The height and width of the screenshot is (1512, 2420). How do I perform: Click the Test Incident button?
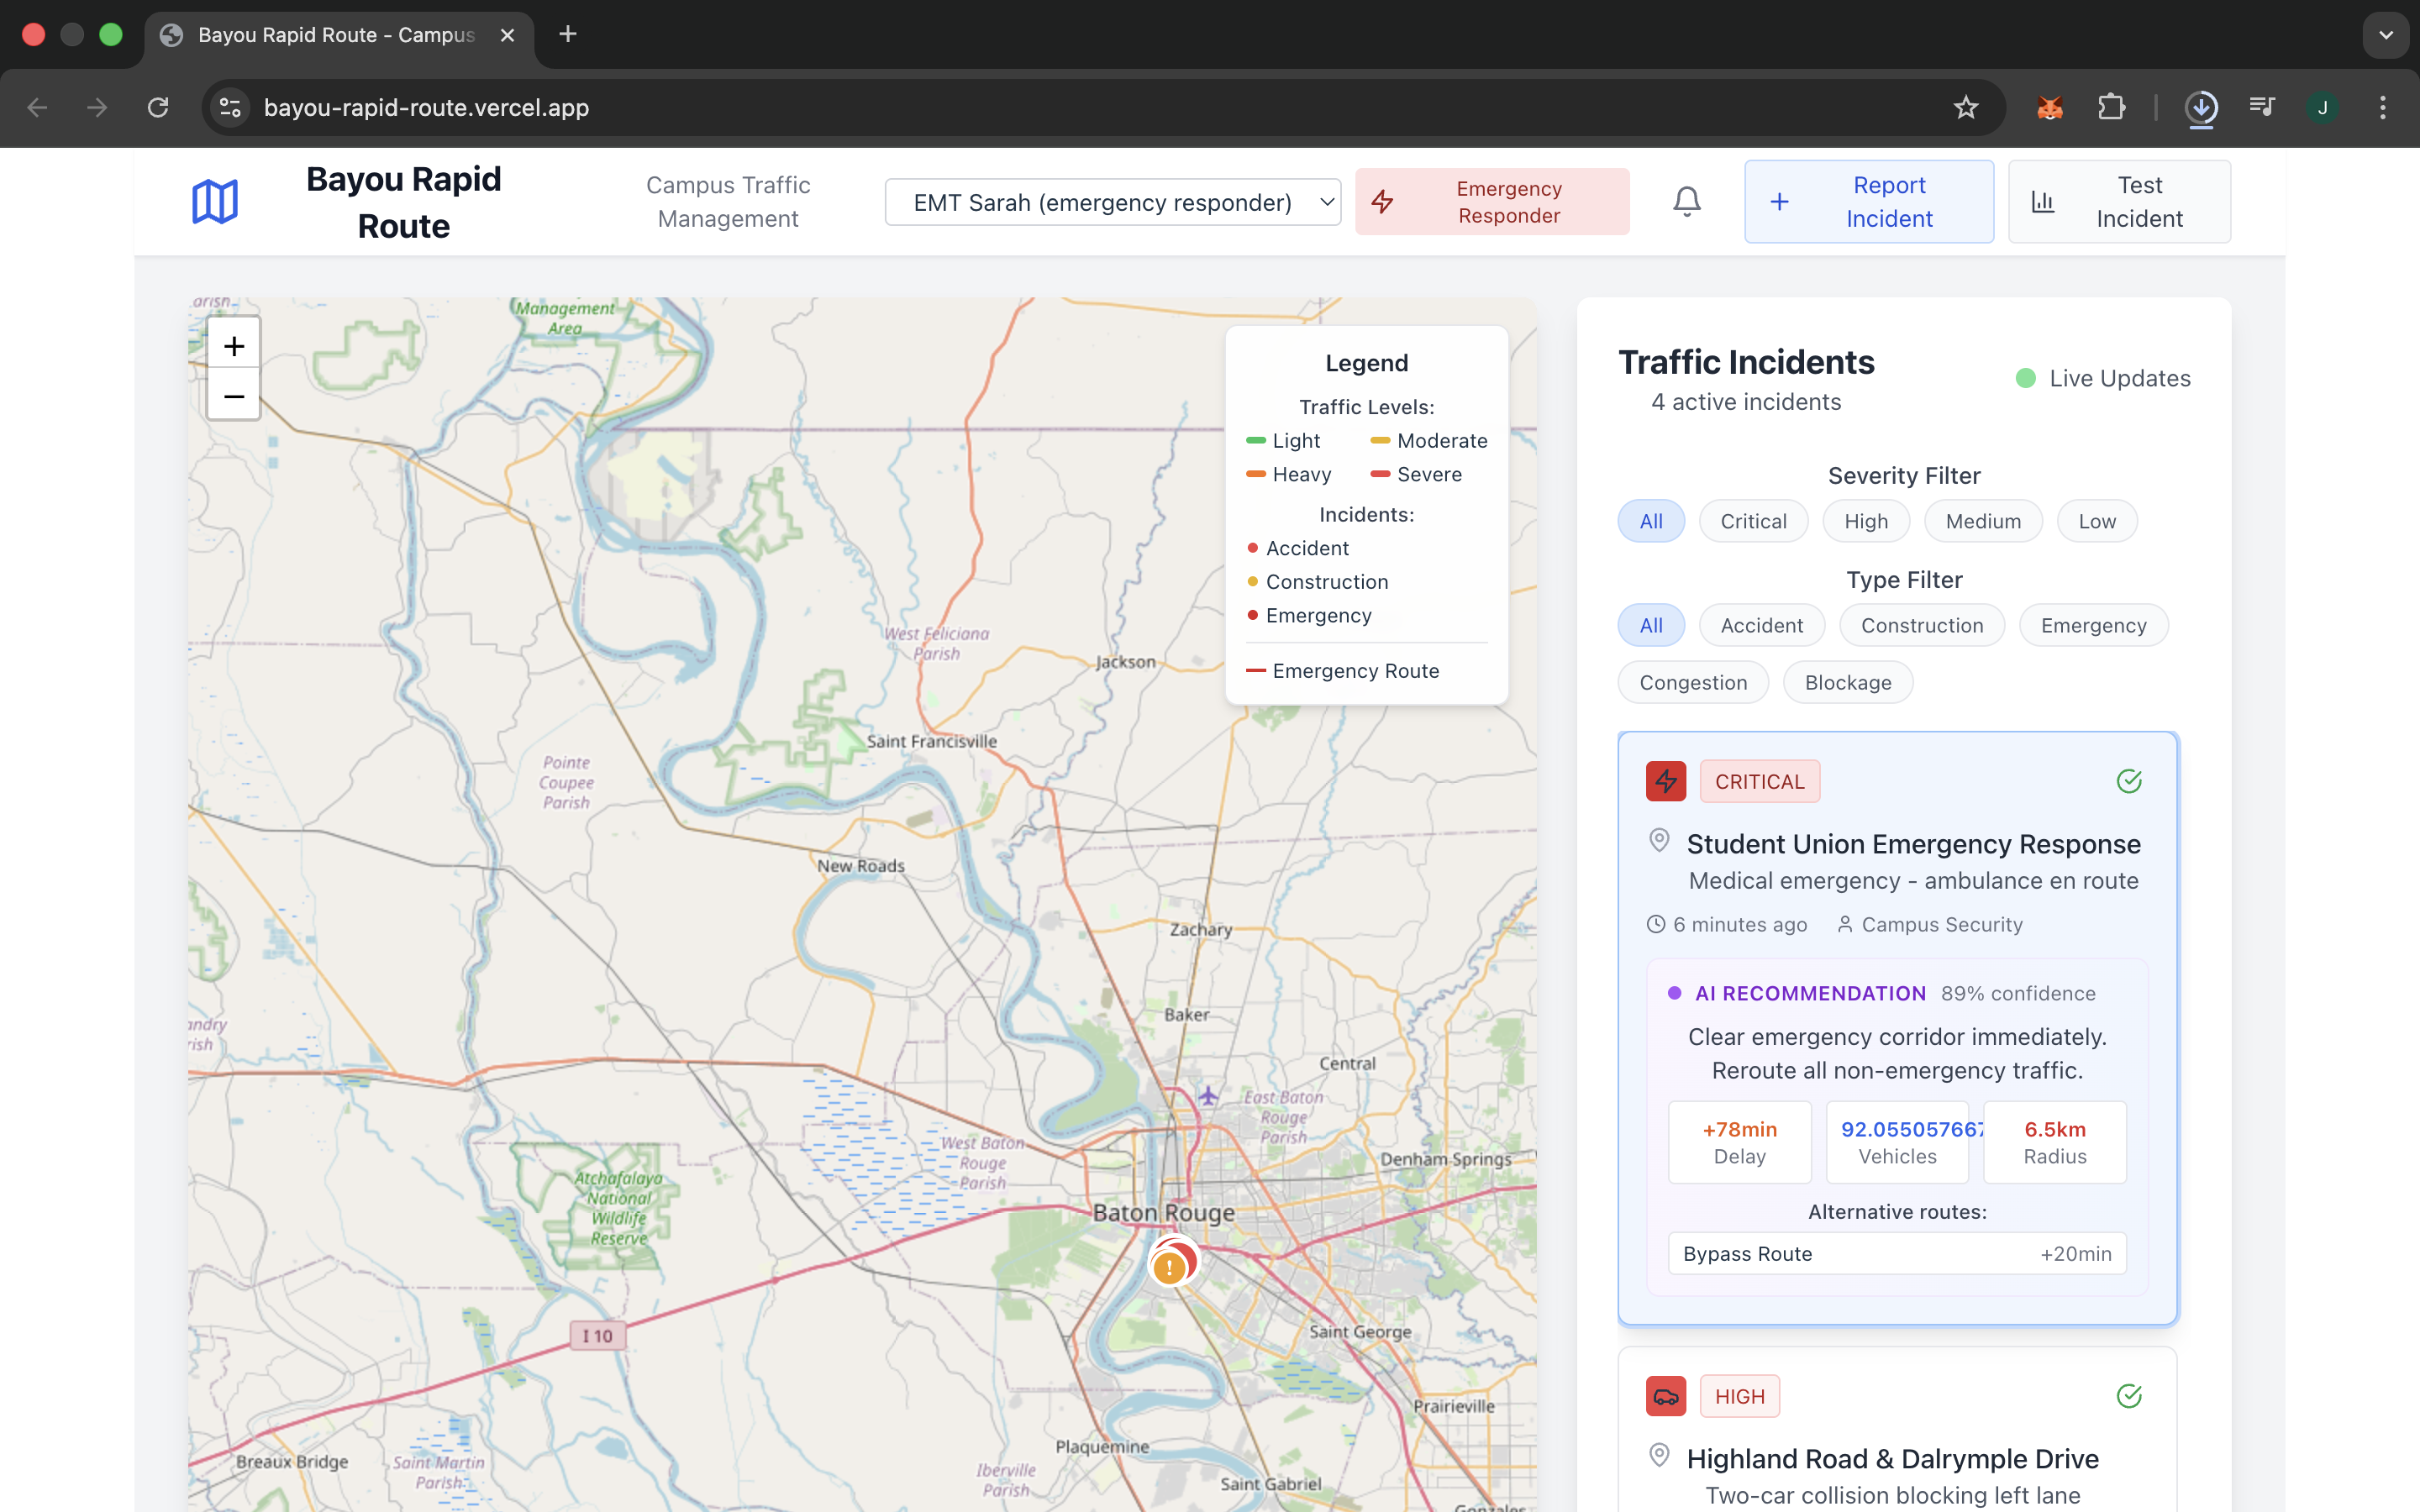tap(2118, 202)
